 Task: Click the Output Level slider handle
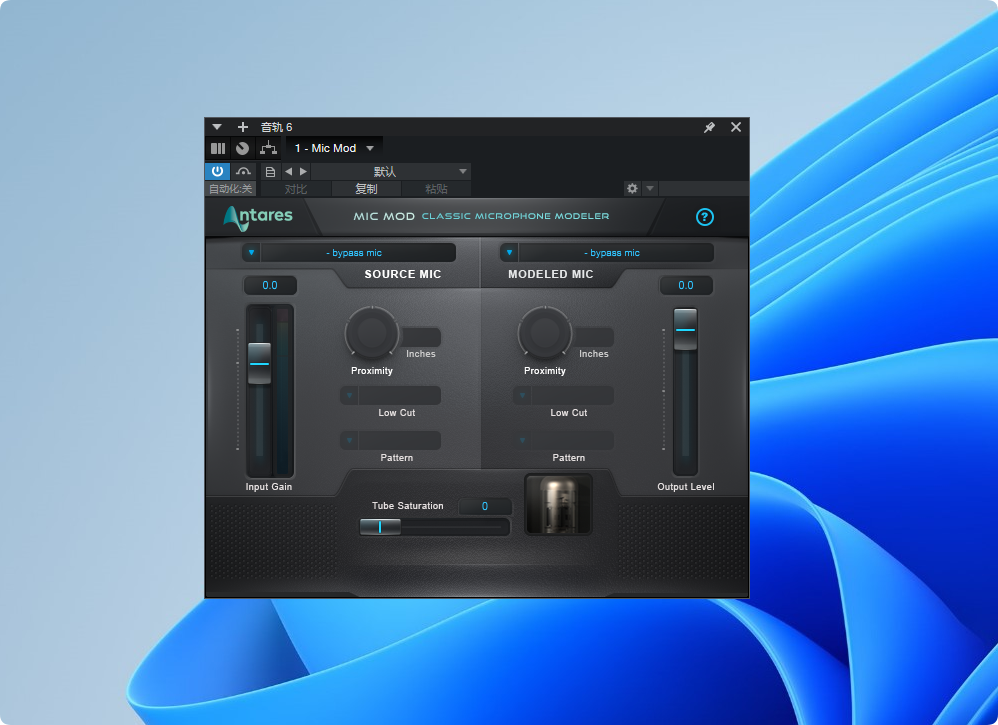685,329
